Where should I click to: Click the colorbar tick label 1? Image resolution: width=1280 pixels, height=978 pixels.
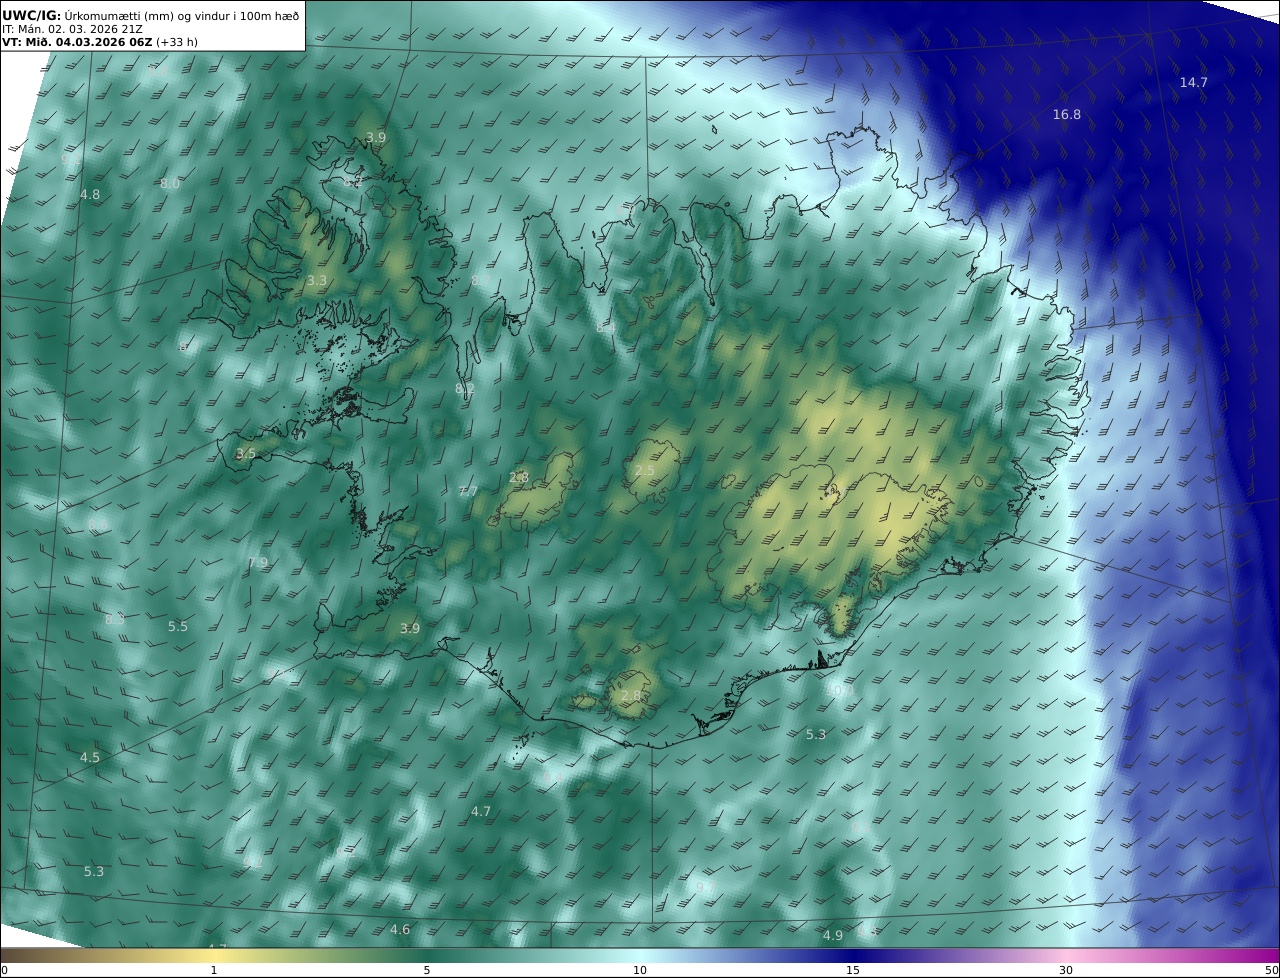click(214, 970)
